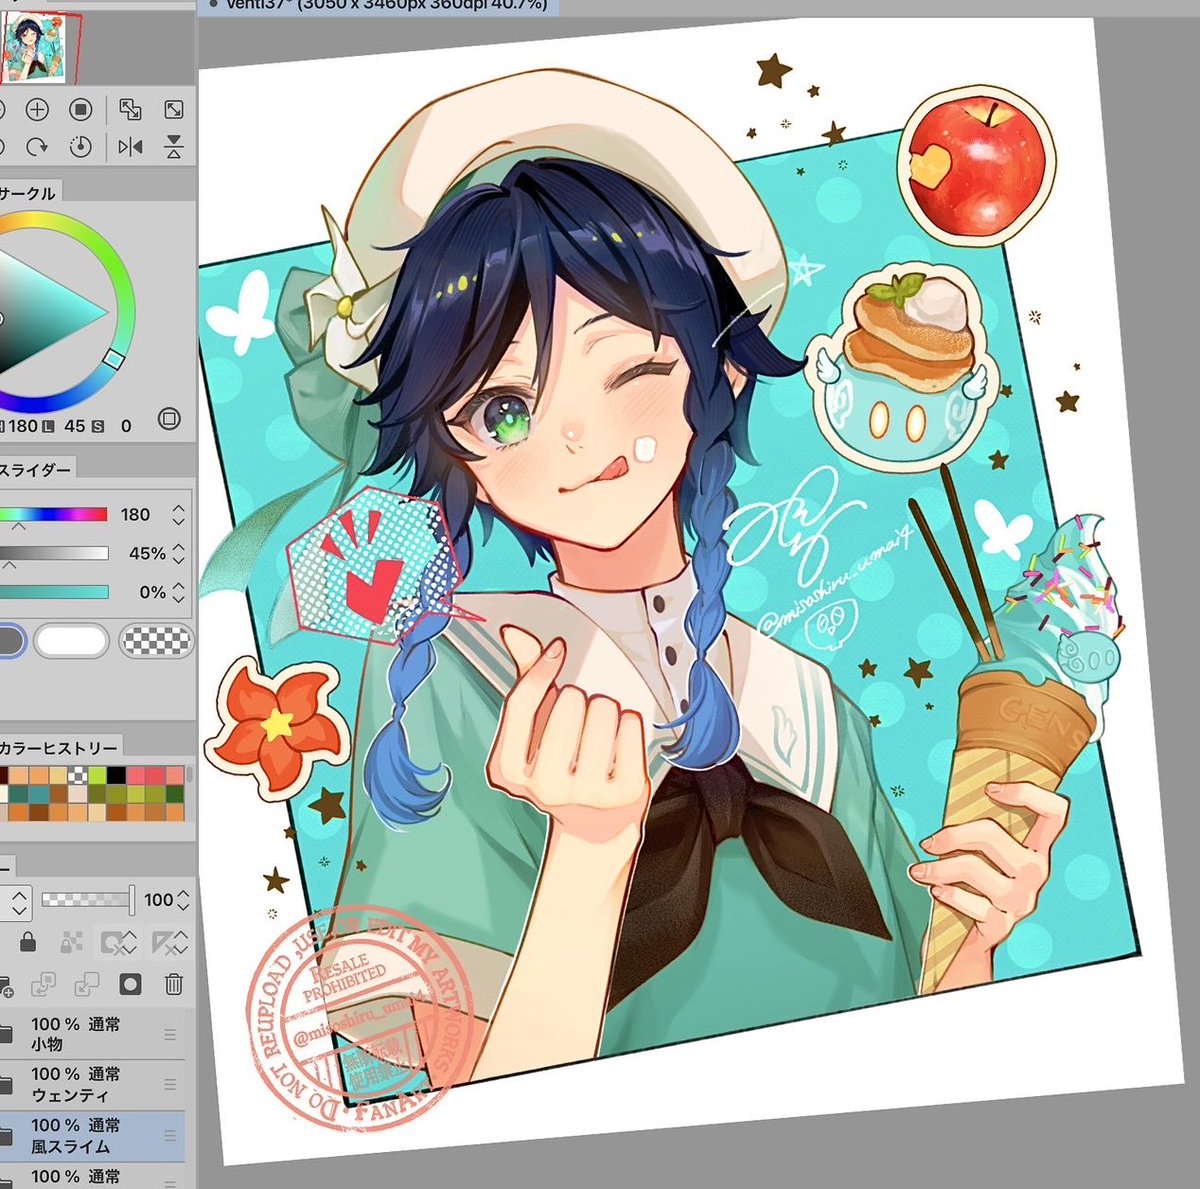The height and width of the screenshot is (1189, 1200).
Task: Click the navigator icon with diagonal expand arrows in a square
Action: tap(174, 109)
